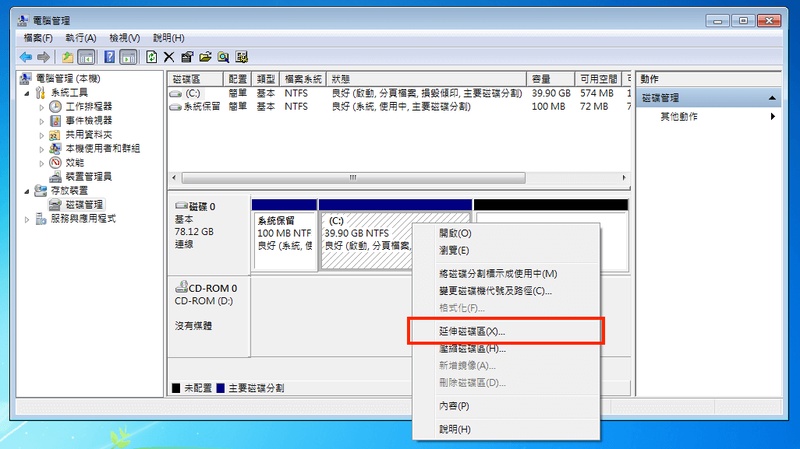The image size is (800, 449).
Task: Expand 其他動作 submenu arrow in Actions pane
Action: 772,116
